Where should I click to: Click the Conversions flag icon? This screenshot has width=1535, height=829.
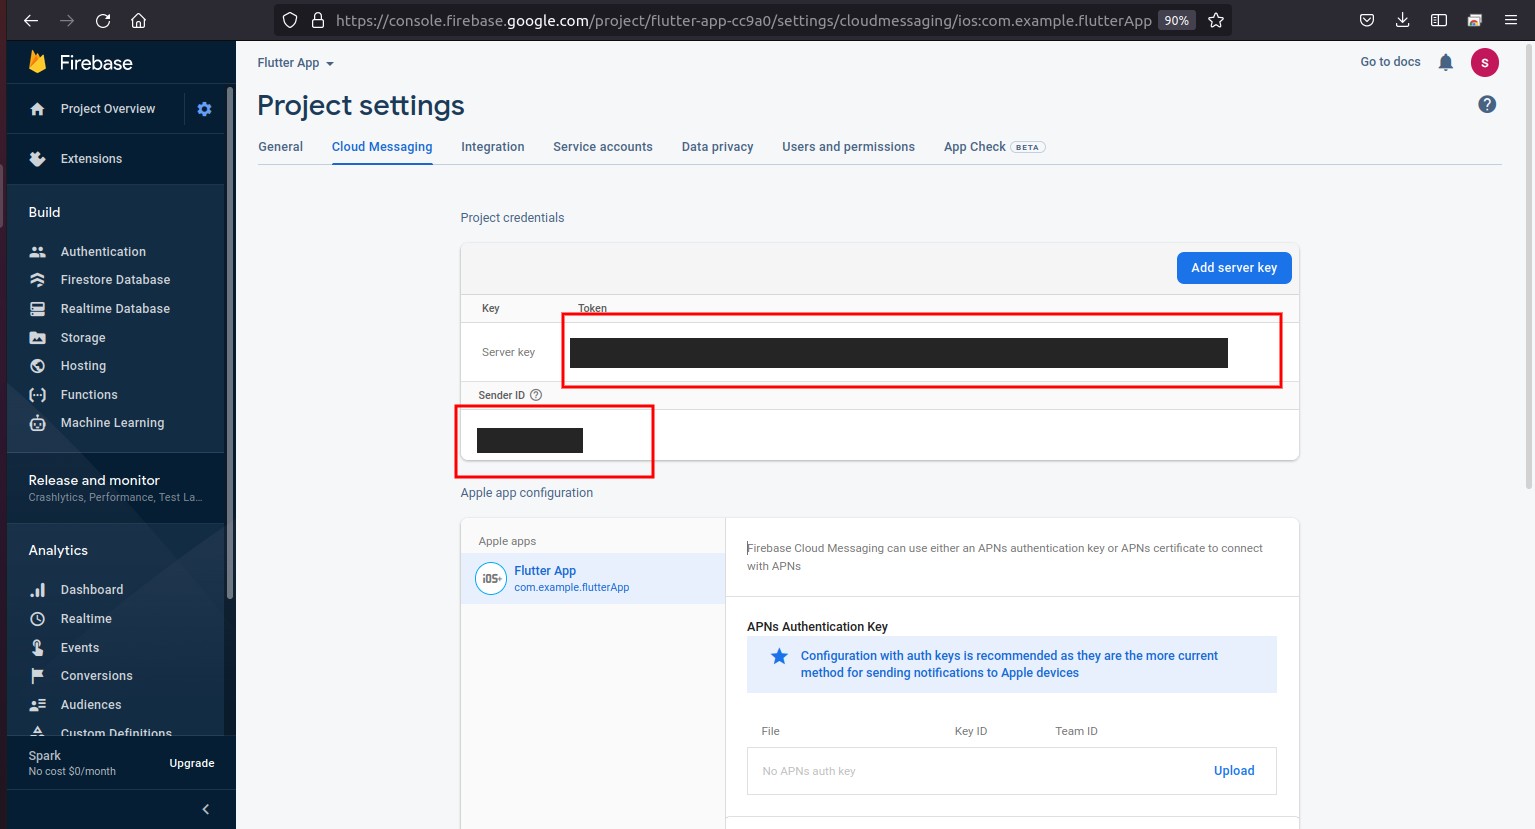pyautogui.click(x=37, y=676)
